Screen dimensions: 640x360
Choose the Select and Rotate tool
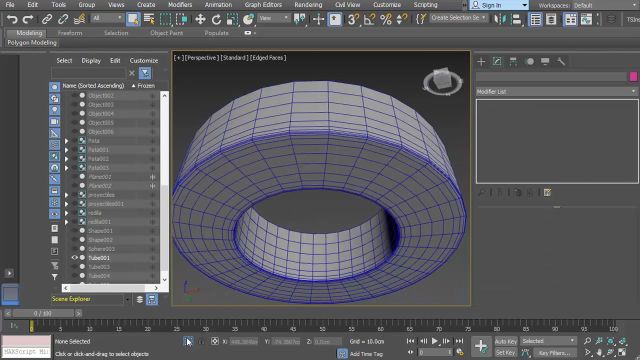[216, 19]
